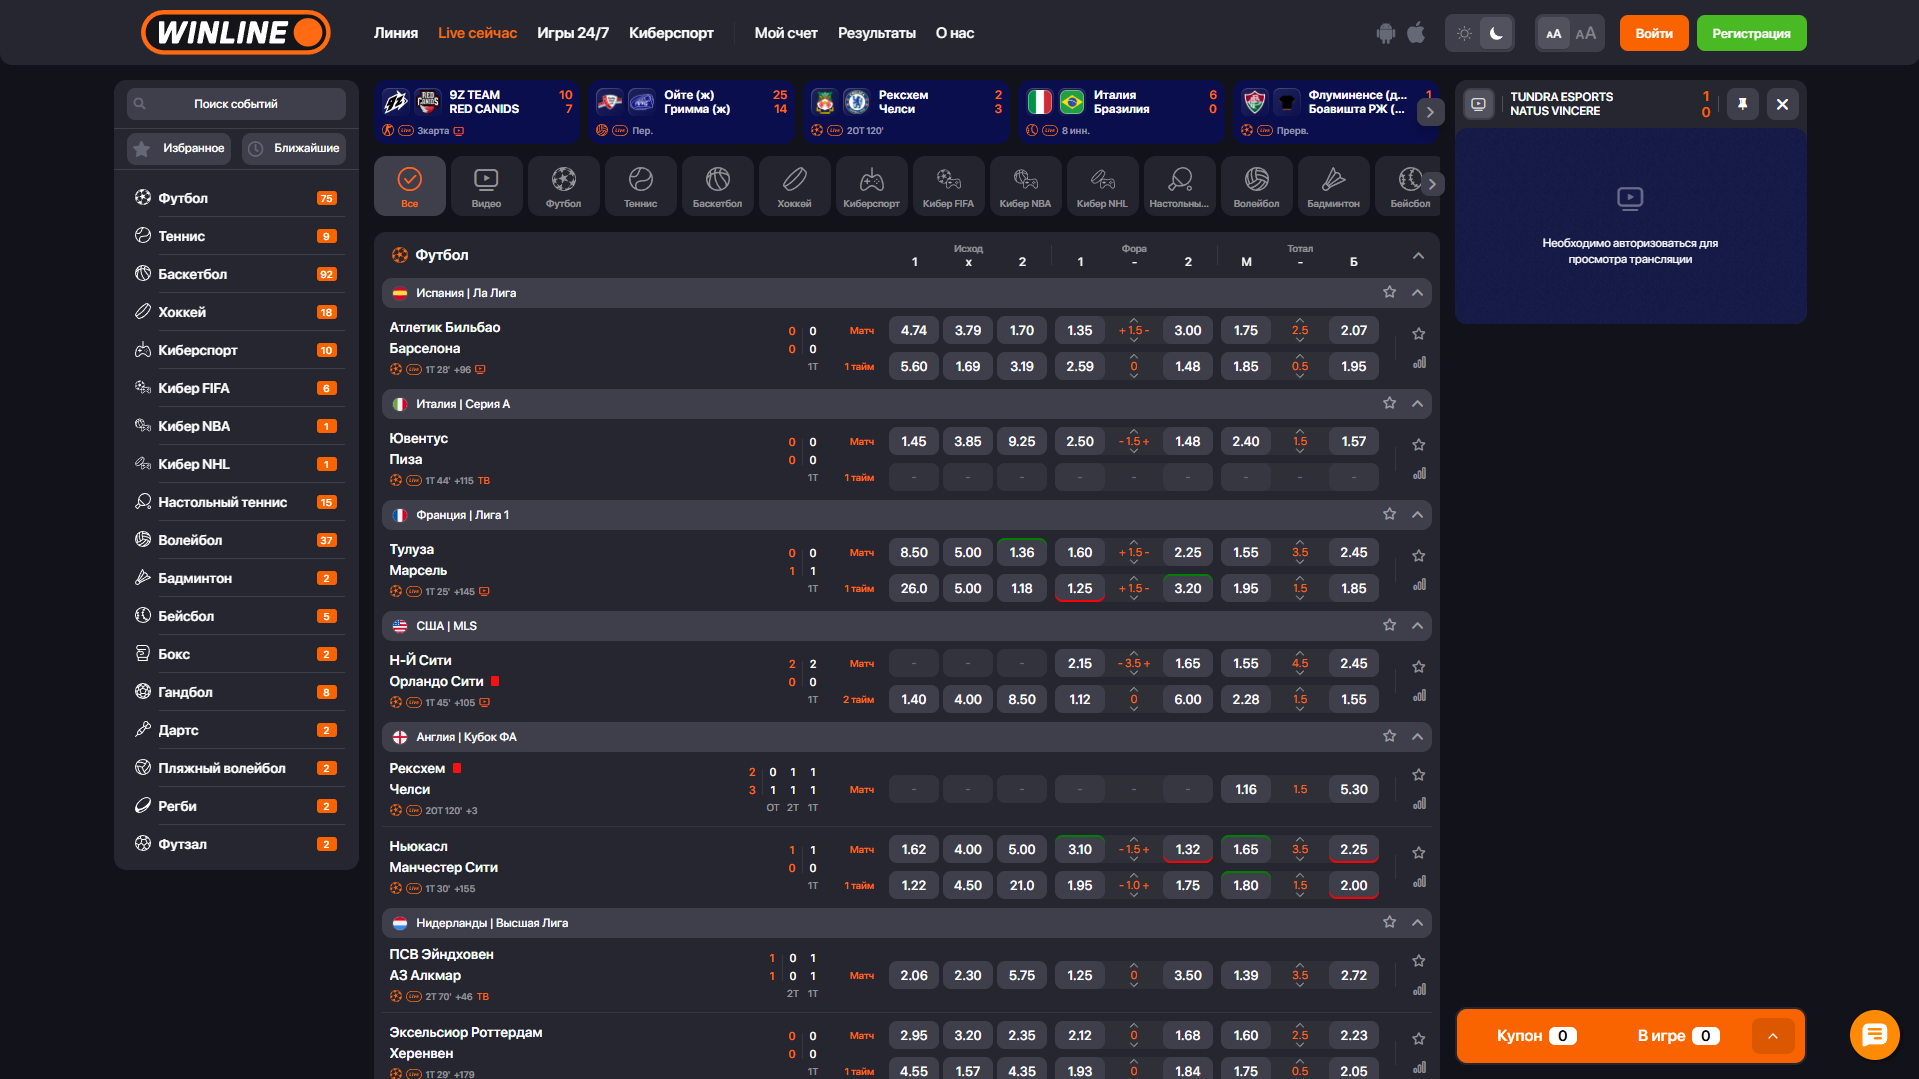Select the Ближайшие filter button

(293, 148)
